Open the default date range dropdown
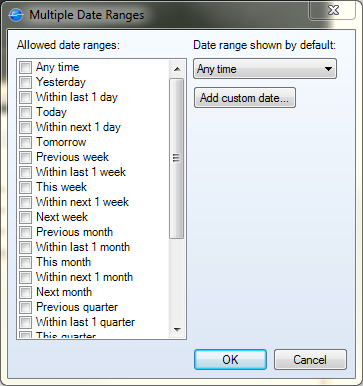Screen dimensions: 363x386 point(265,69)
